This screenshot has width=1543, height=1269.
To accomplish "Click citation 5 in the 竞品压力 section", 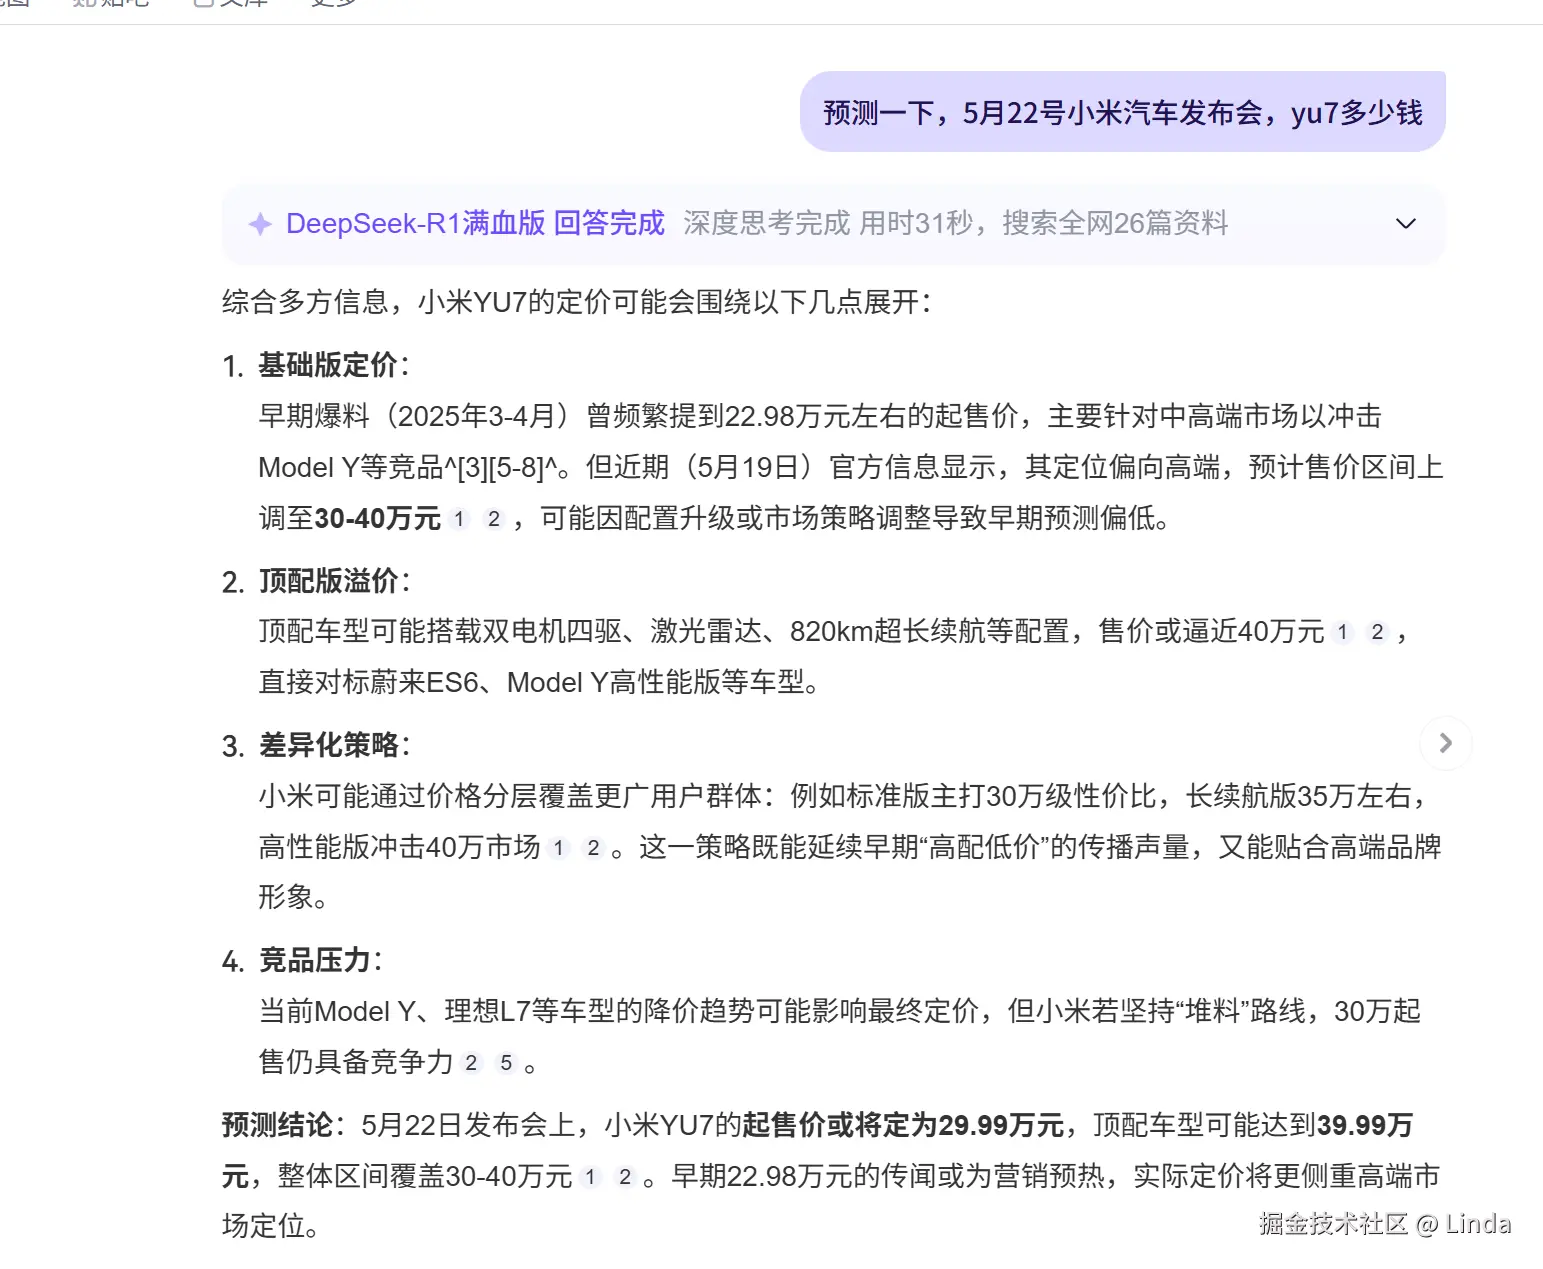I will tap(506, 1063).
